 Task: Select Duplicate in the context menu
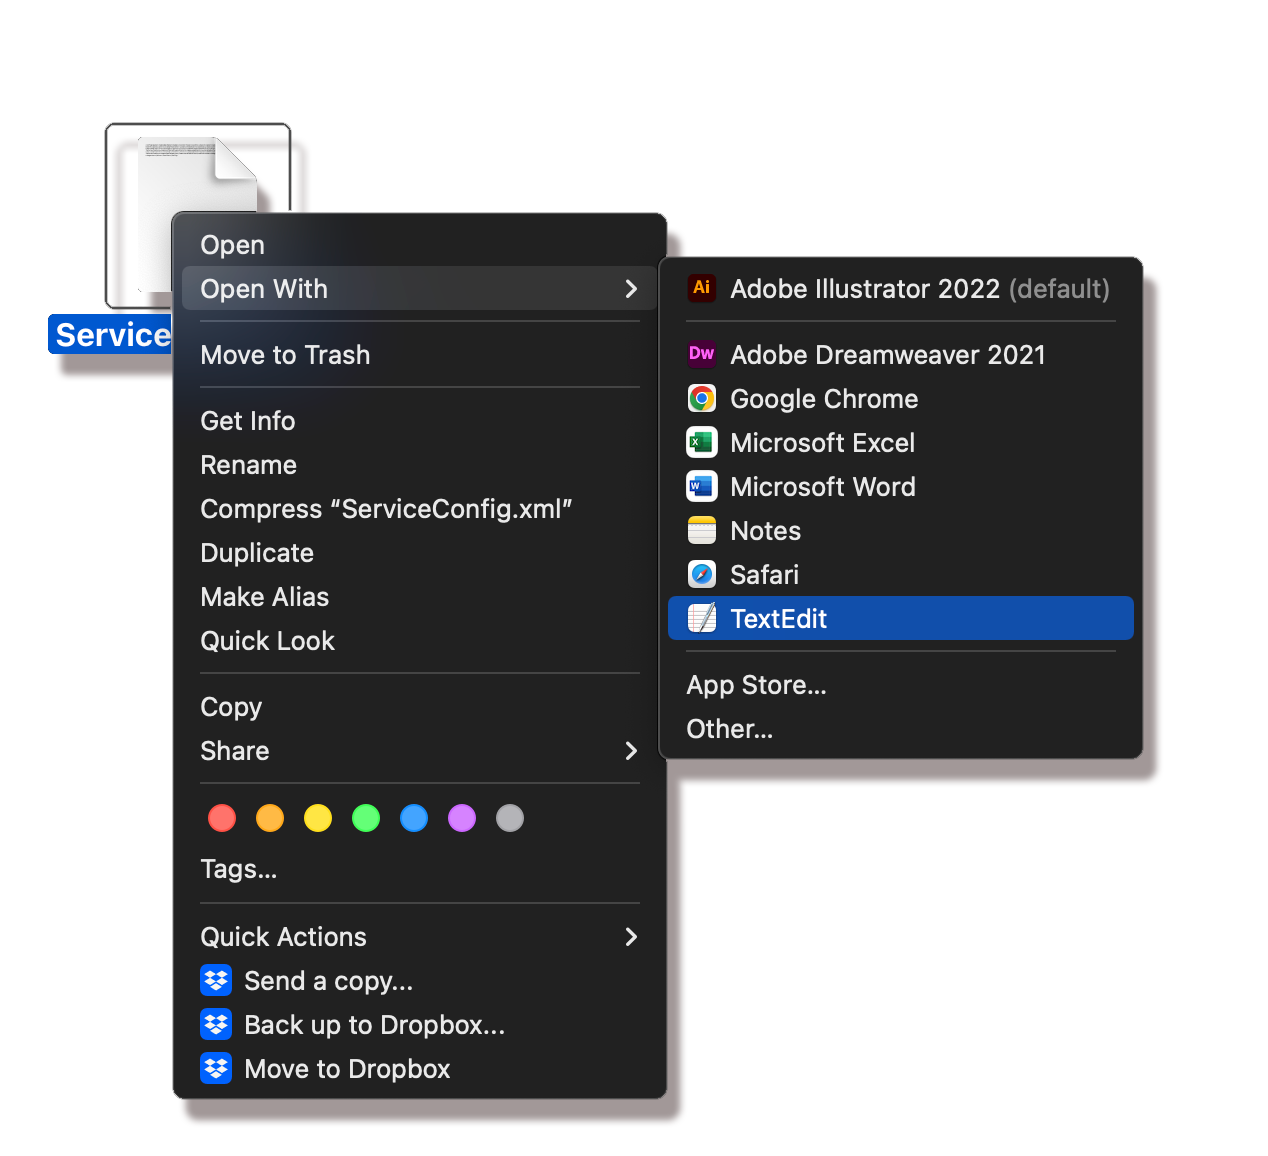(420, 553)
